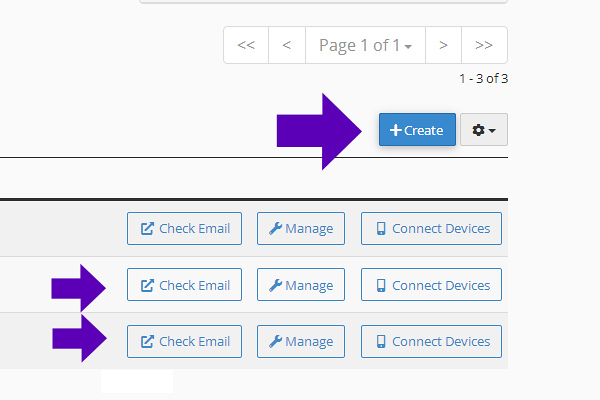This screenshot has height=400, width=600.
Task: Expand the Page 1 of 1 dropdown
Action: (365, 45)
